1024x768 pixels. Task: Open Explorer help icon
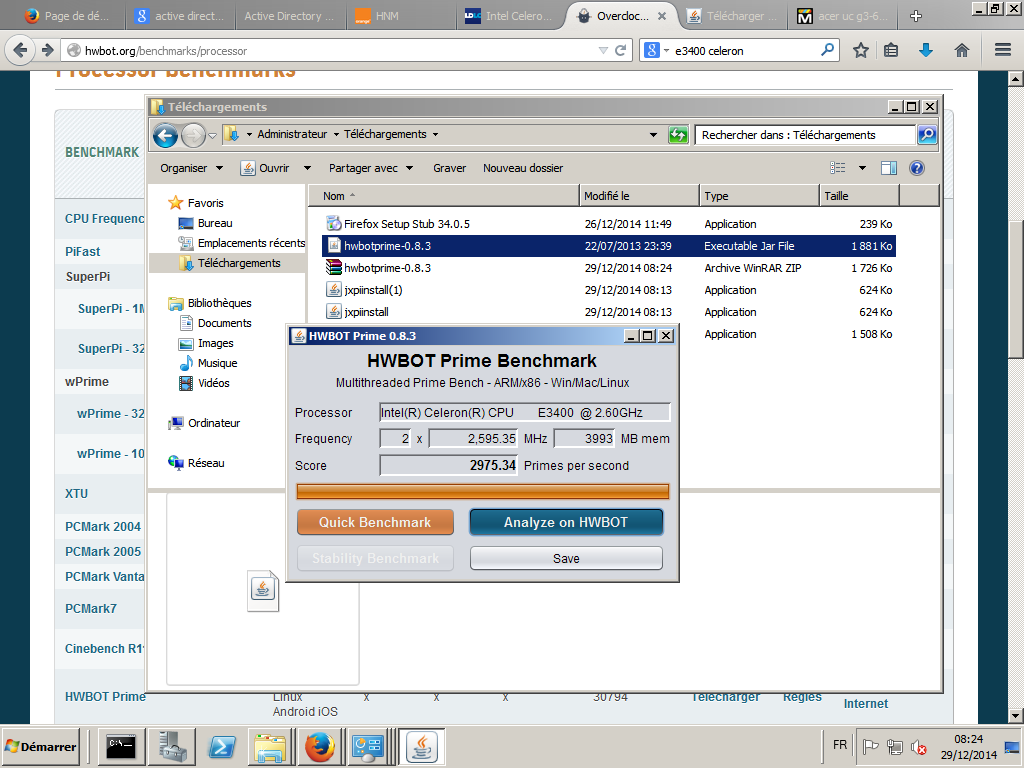click(x=917, y=168)
